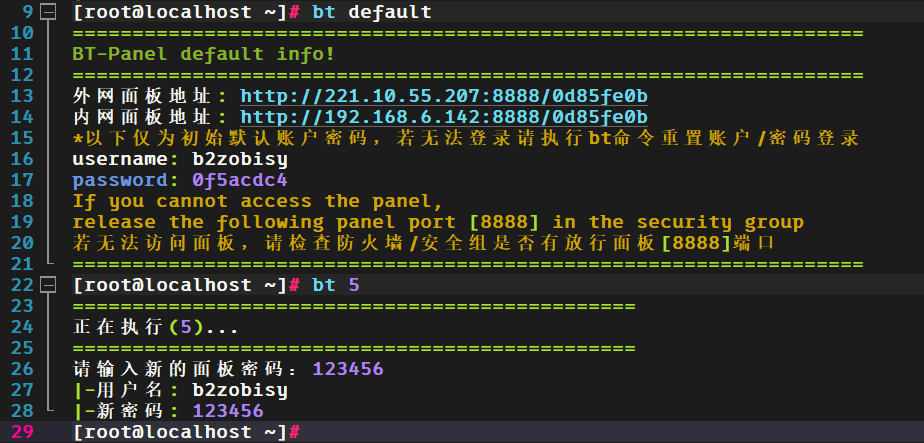Open the internal panel link 192.168.6.142
Viewport: 924px width, 443px height.
click(444, 117)
